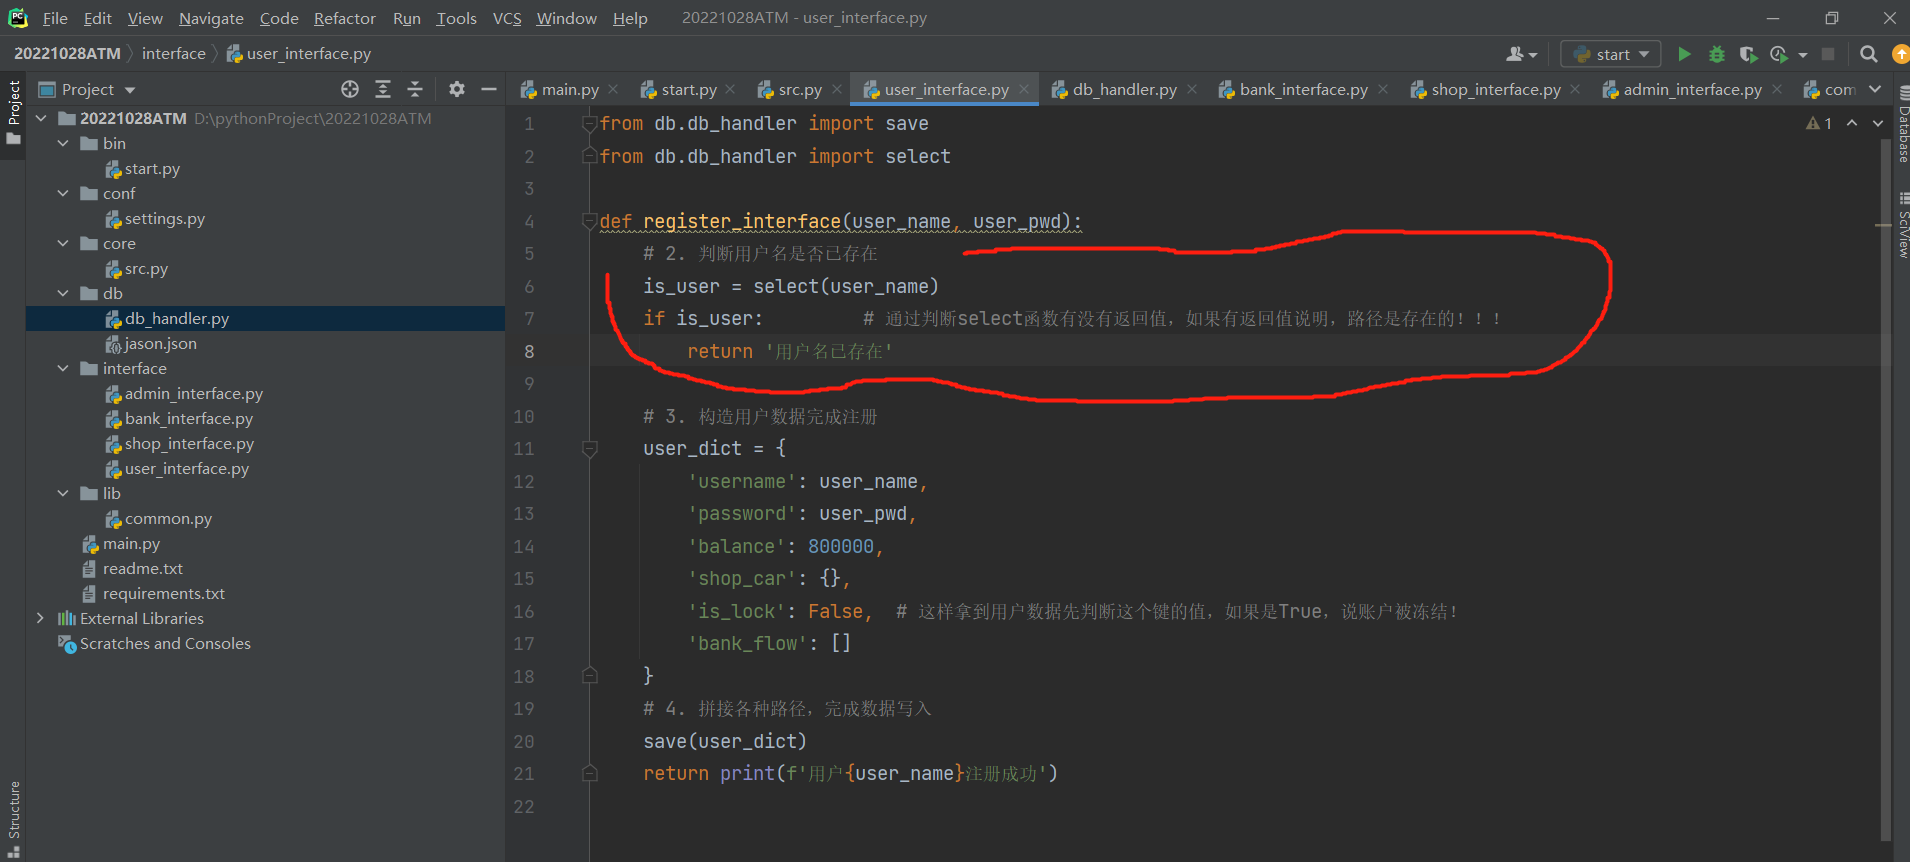Select settings.py in the project tree
The width and height of the screenshot is (1910, 862).
coord(164,218)
